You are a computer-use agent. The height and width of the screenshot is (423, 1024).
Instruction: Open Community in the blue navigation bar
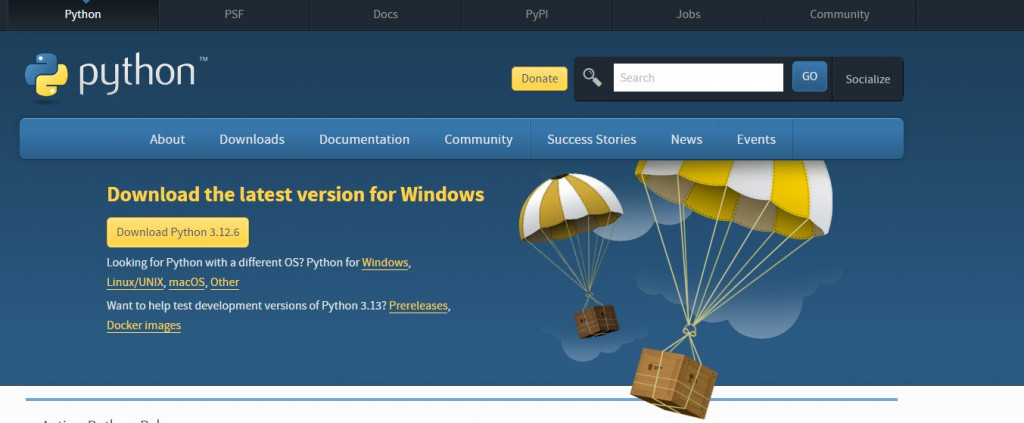click(x=479, y=139)
